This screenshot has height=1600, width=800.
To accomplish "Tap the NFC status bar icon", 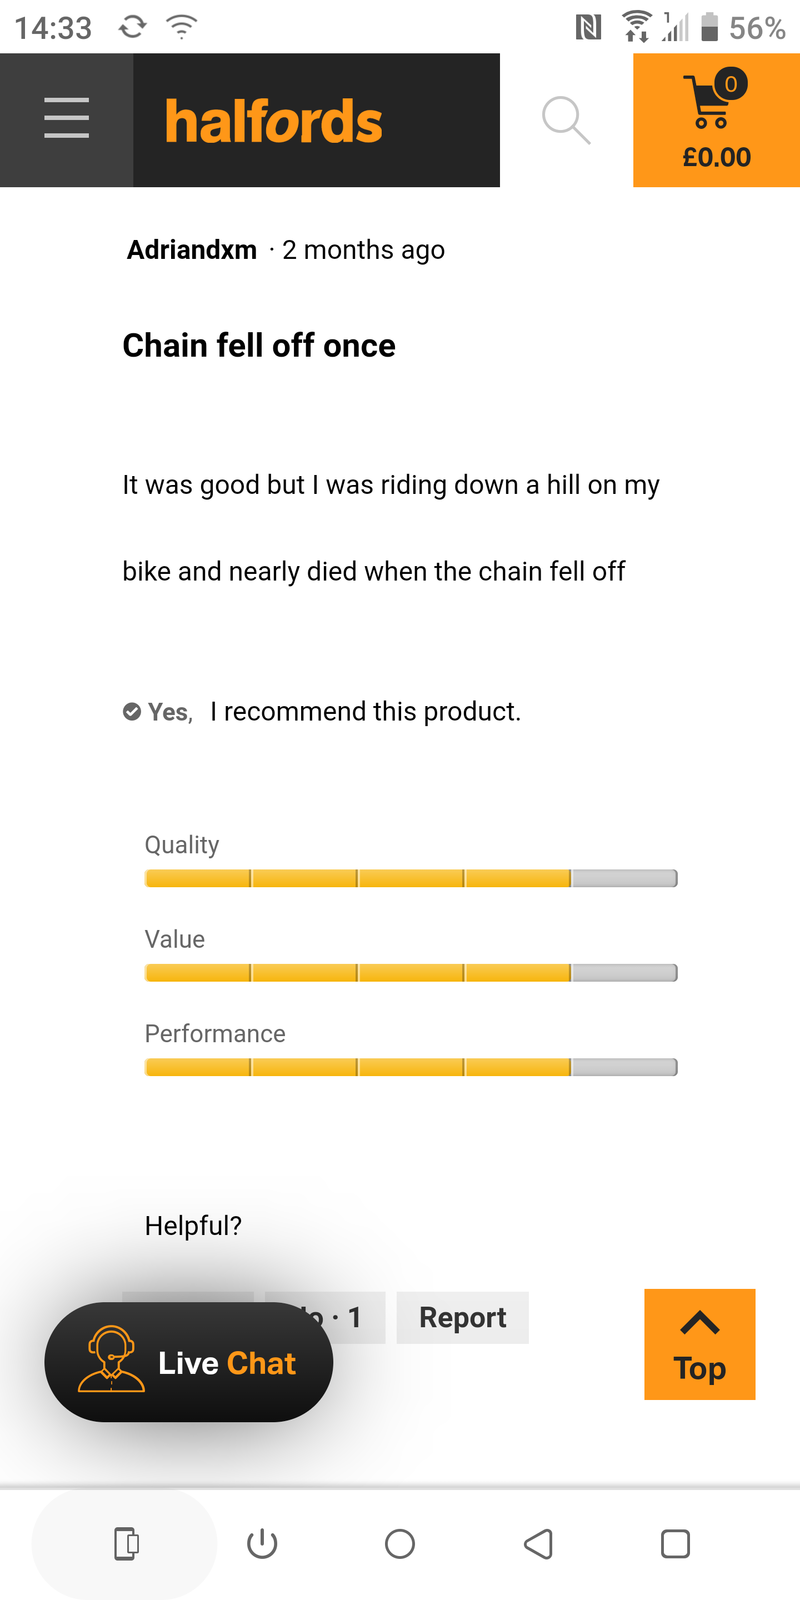I will [x=588, y=28].
